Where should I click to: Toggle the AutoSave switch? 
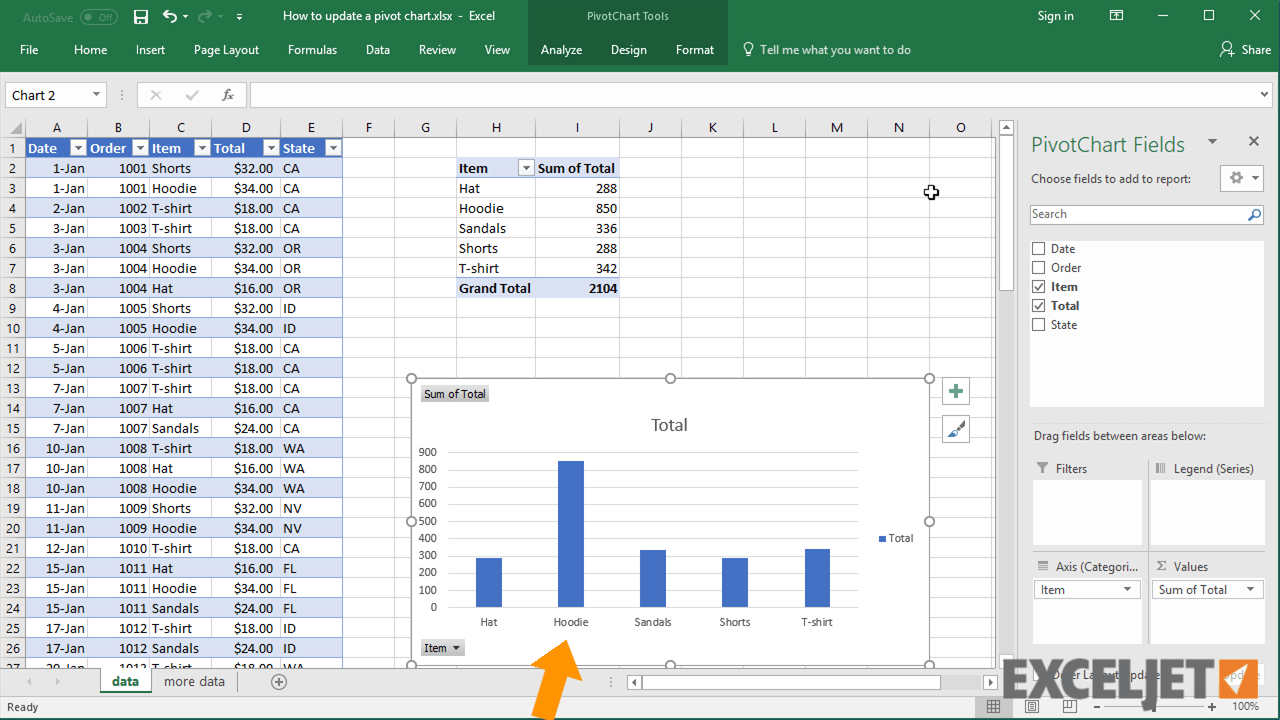click(98, 17)
